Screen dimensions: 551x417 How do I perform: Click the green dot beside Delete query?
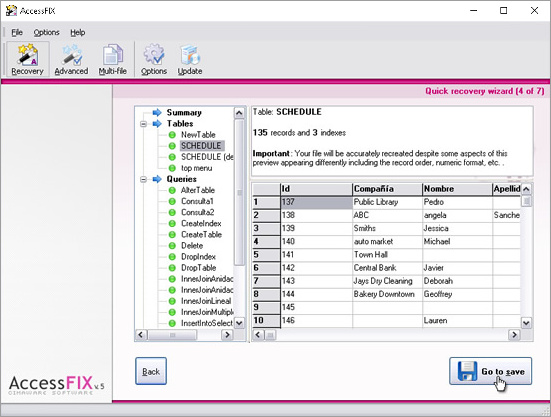point(172,246)
